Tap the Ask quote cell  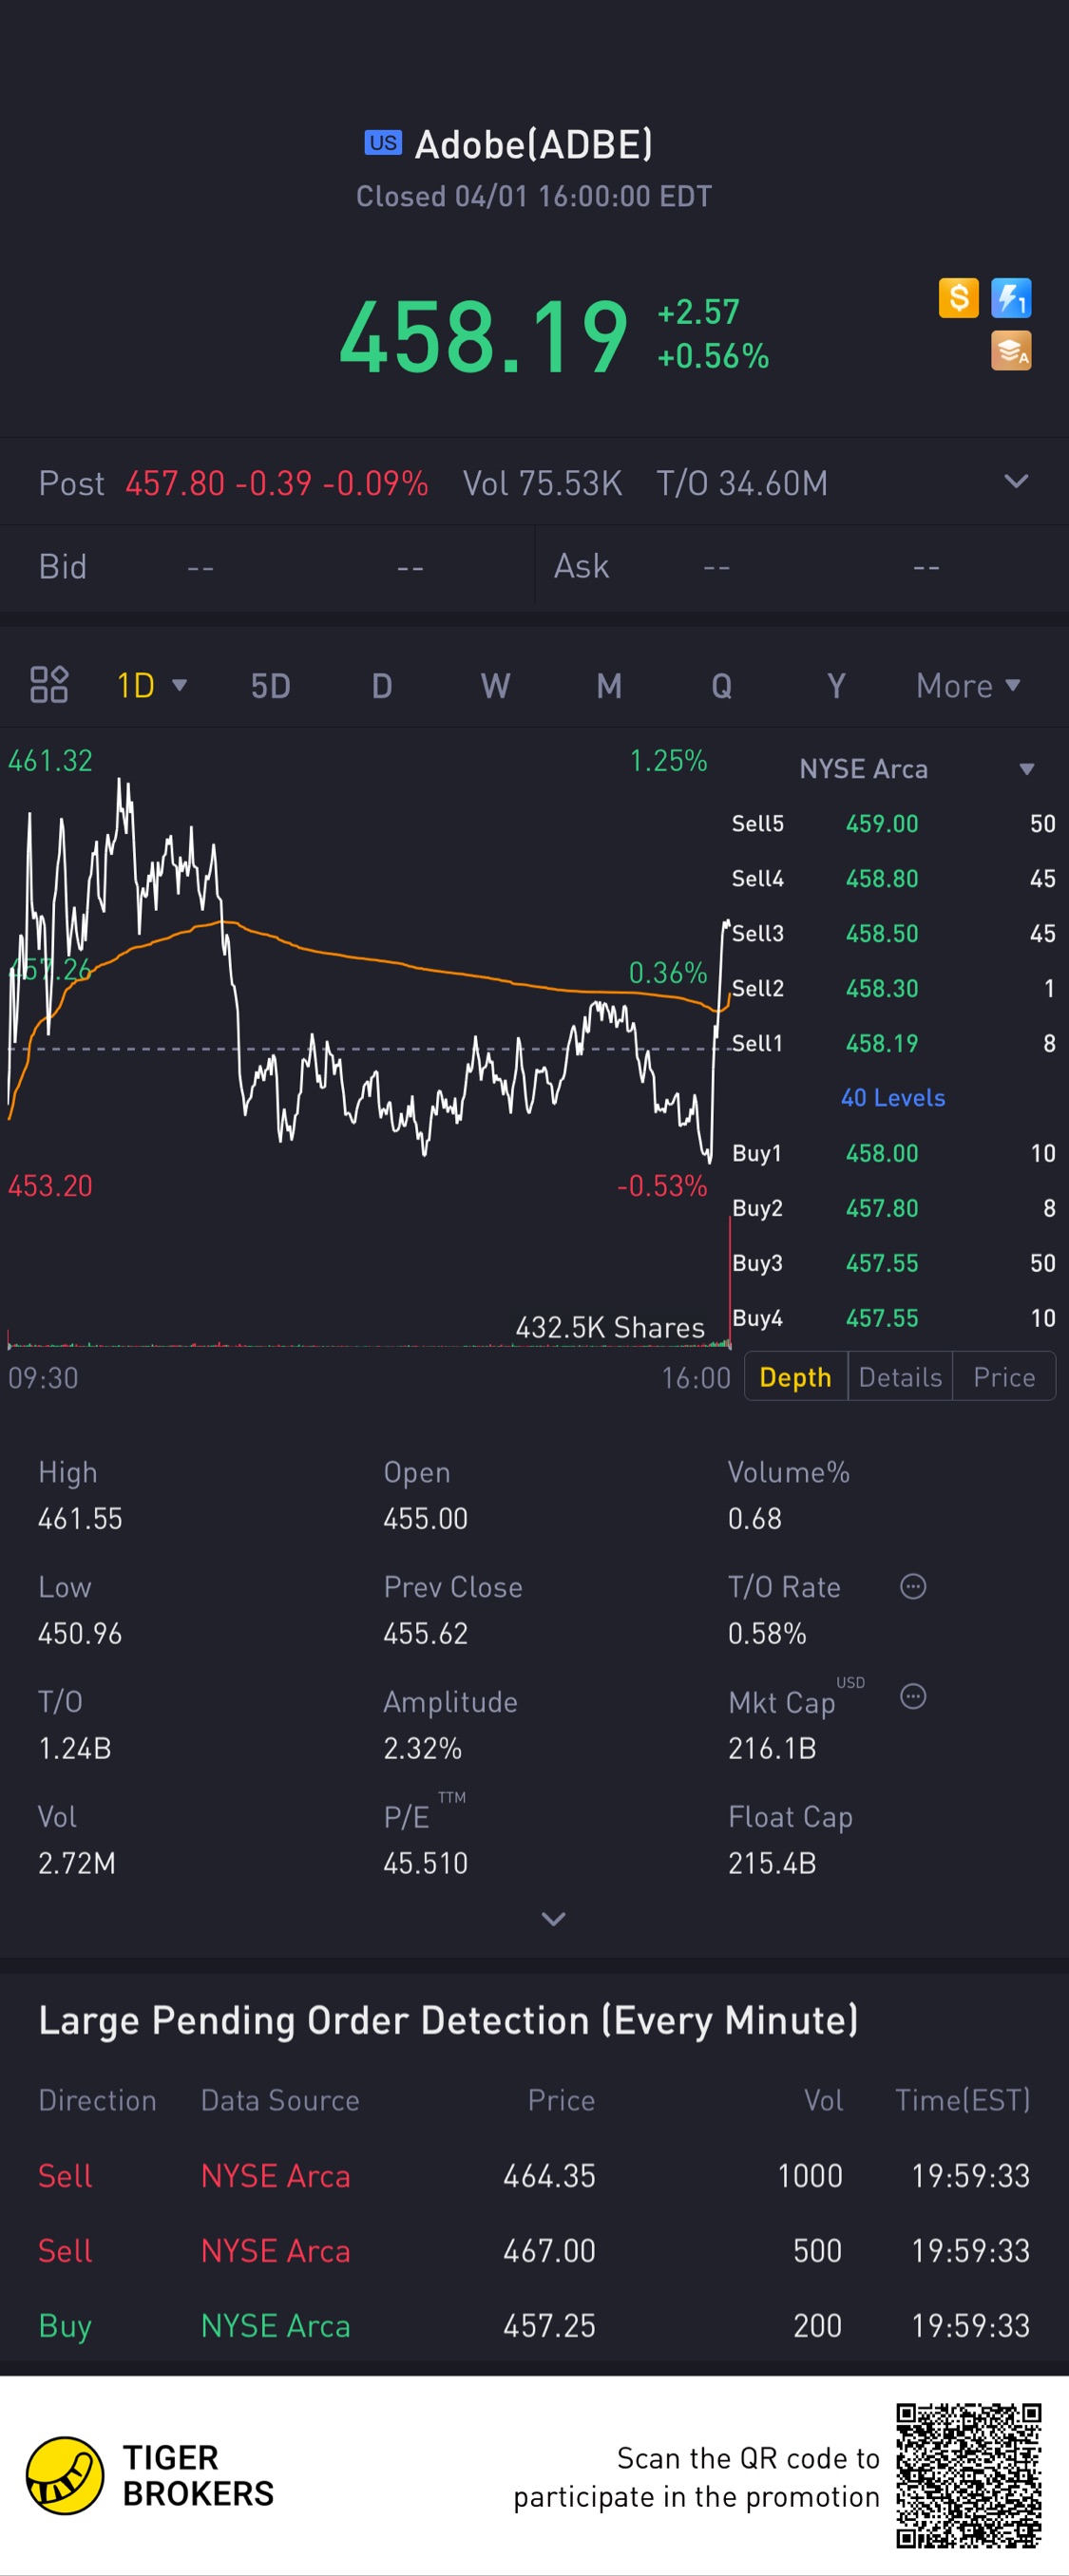(803, 567)
